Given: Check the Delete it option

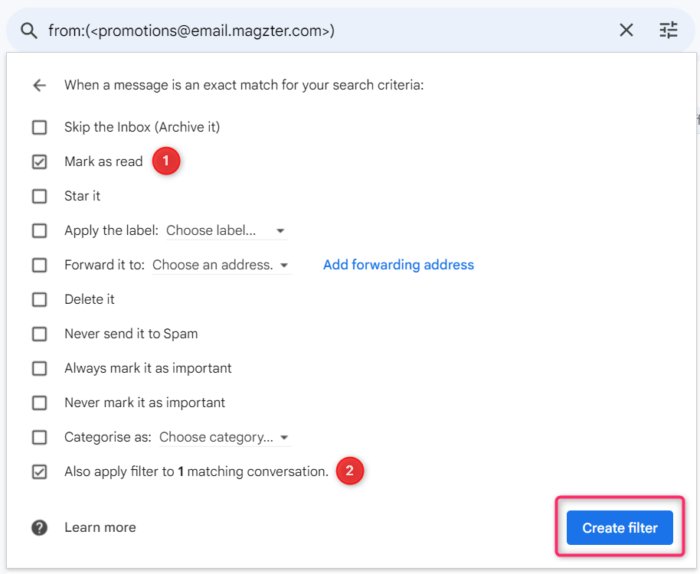Looking at the screenshot, I should [x=39, y=299].
